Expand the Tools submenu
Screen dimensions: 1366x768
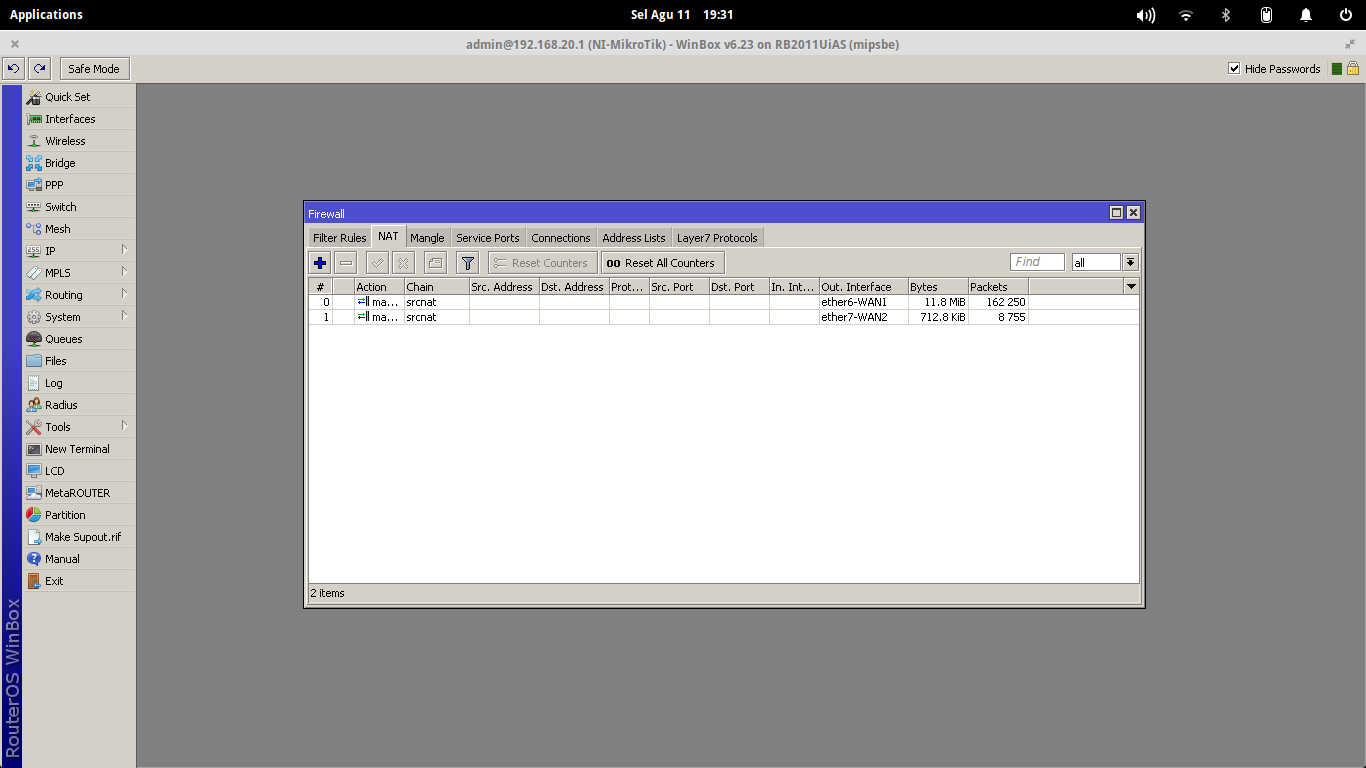click(79, 427)
